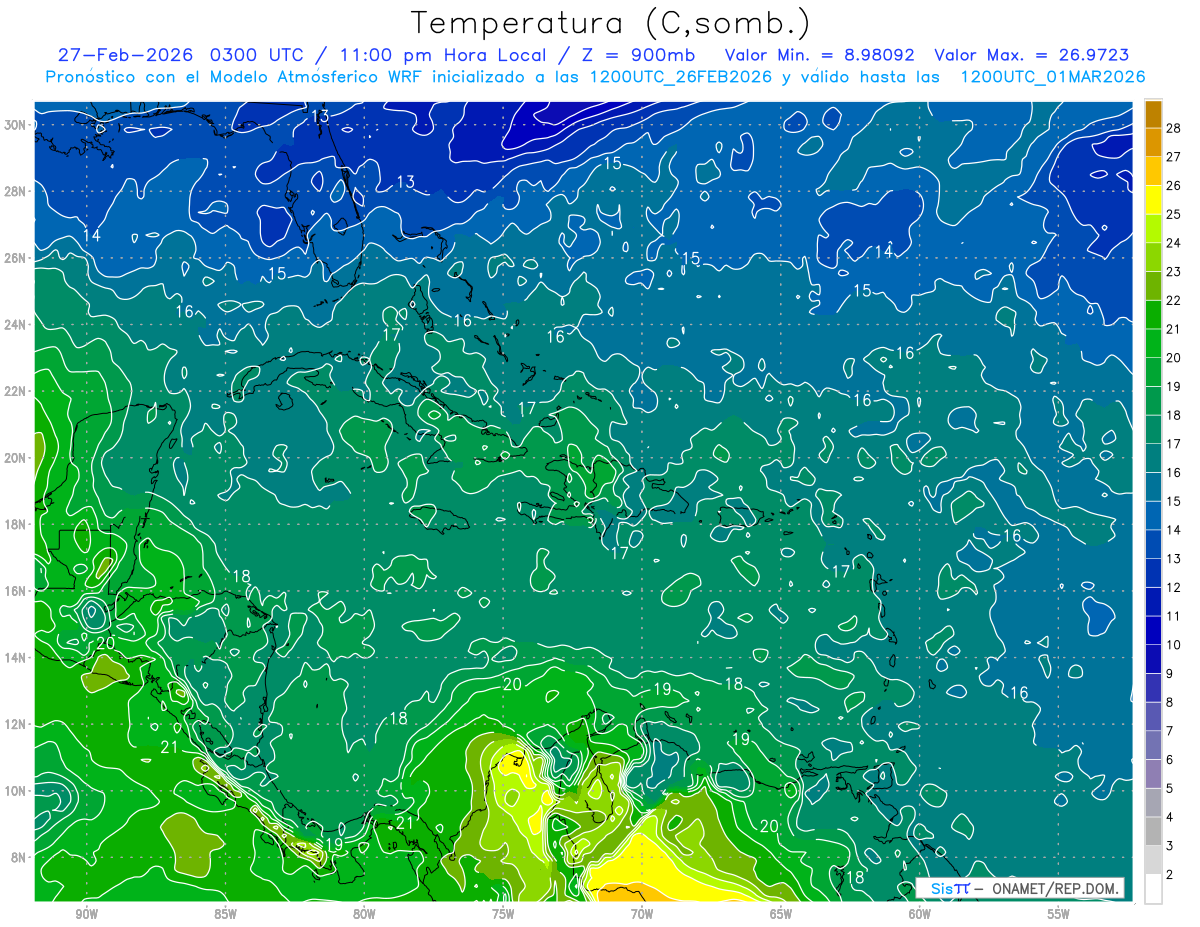Click the SisTT logo on the map
Image resolution: width=1200 pixels, height=927 pixels.
click(x=950, y=888)
